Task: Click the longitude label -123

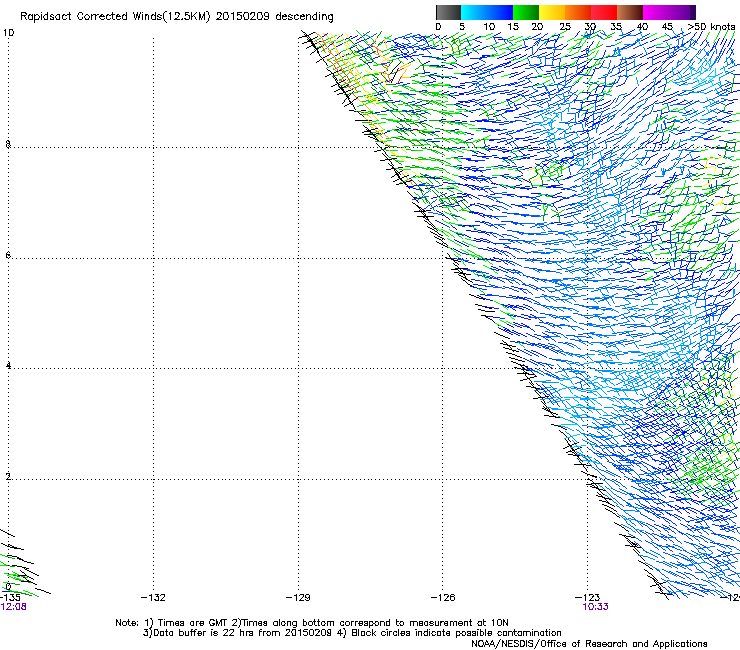Action: coord(588,598)
